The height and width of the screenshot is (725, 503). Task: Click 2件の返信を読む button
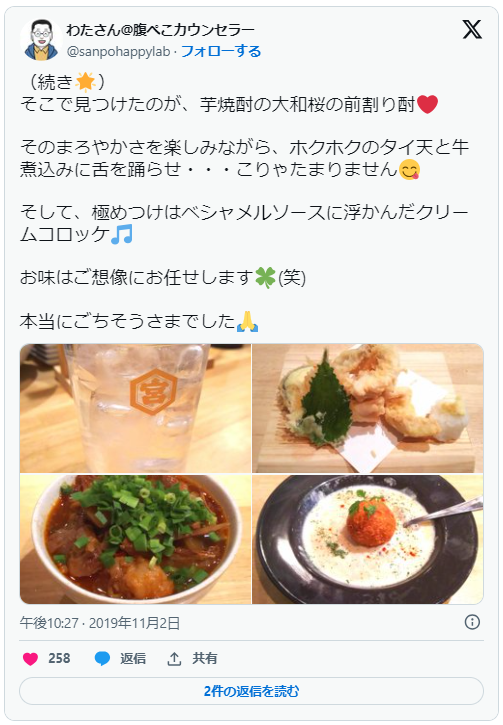pos(252,691)
